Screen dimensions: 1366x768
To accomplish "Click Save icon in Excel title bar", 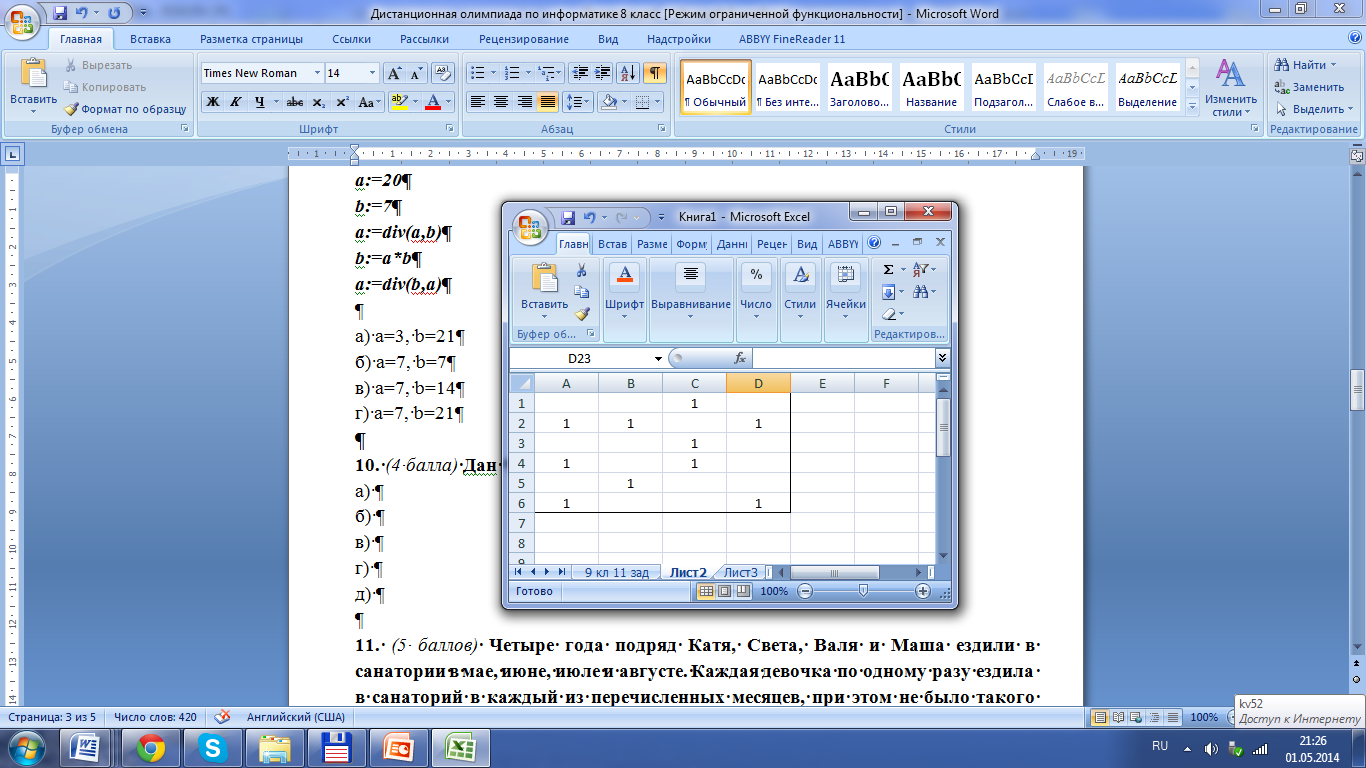I will point(568,217).
